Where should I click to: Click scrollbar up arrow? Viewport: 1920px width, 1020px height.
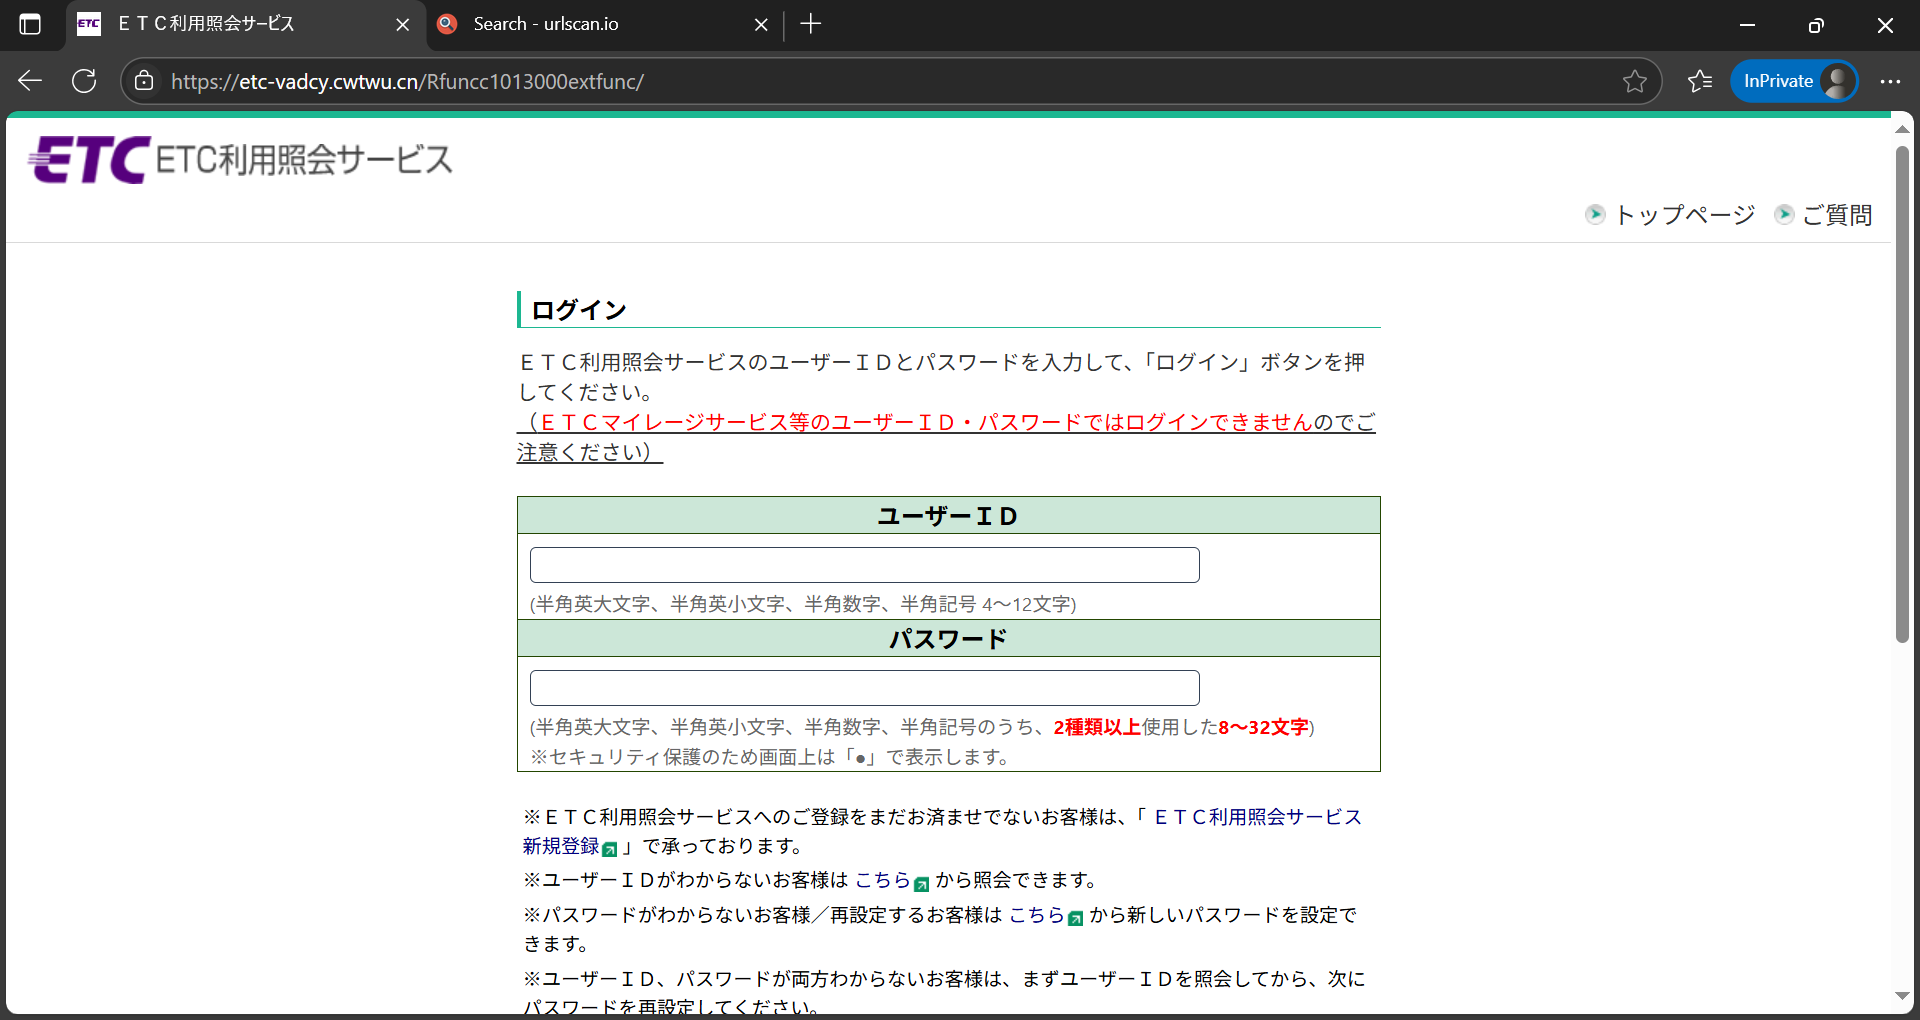pos(1902,129)
